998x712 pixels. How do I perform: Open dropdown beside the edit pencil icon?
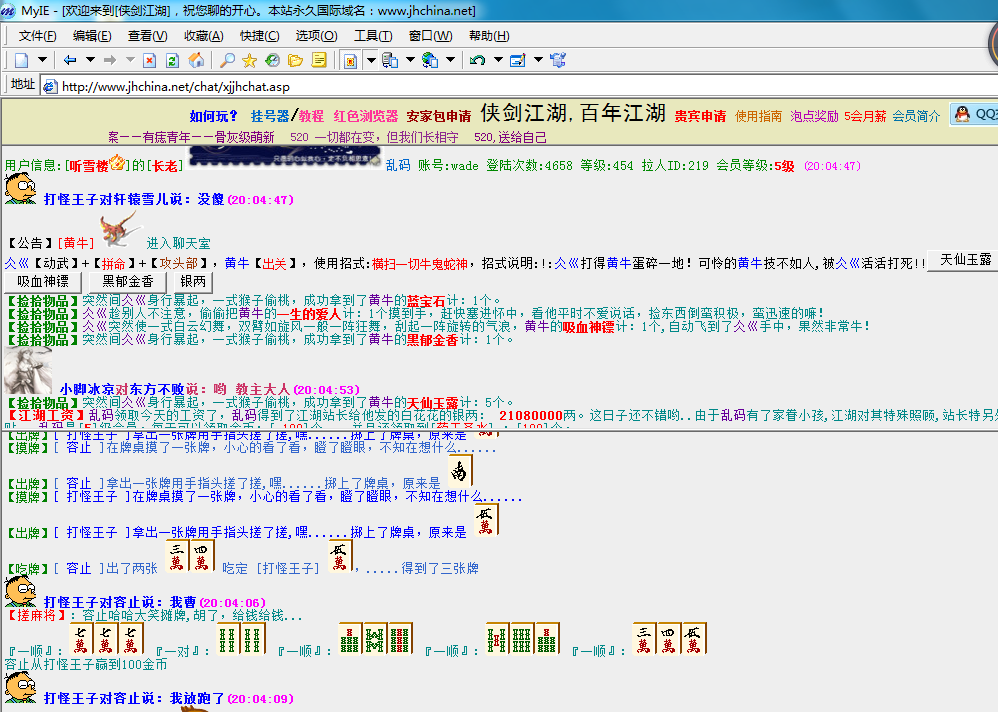coord(538,60)
